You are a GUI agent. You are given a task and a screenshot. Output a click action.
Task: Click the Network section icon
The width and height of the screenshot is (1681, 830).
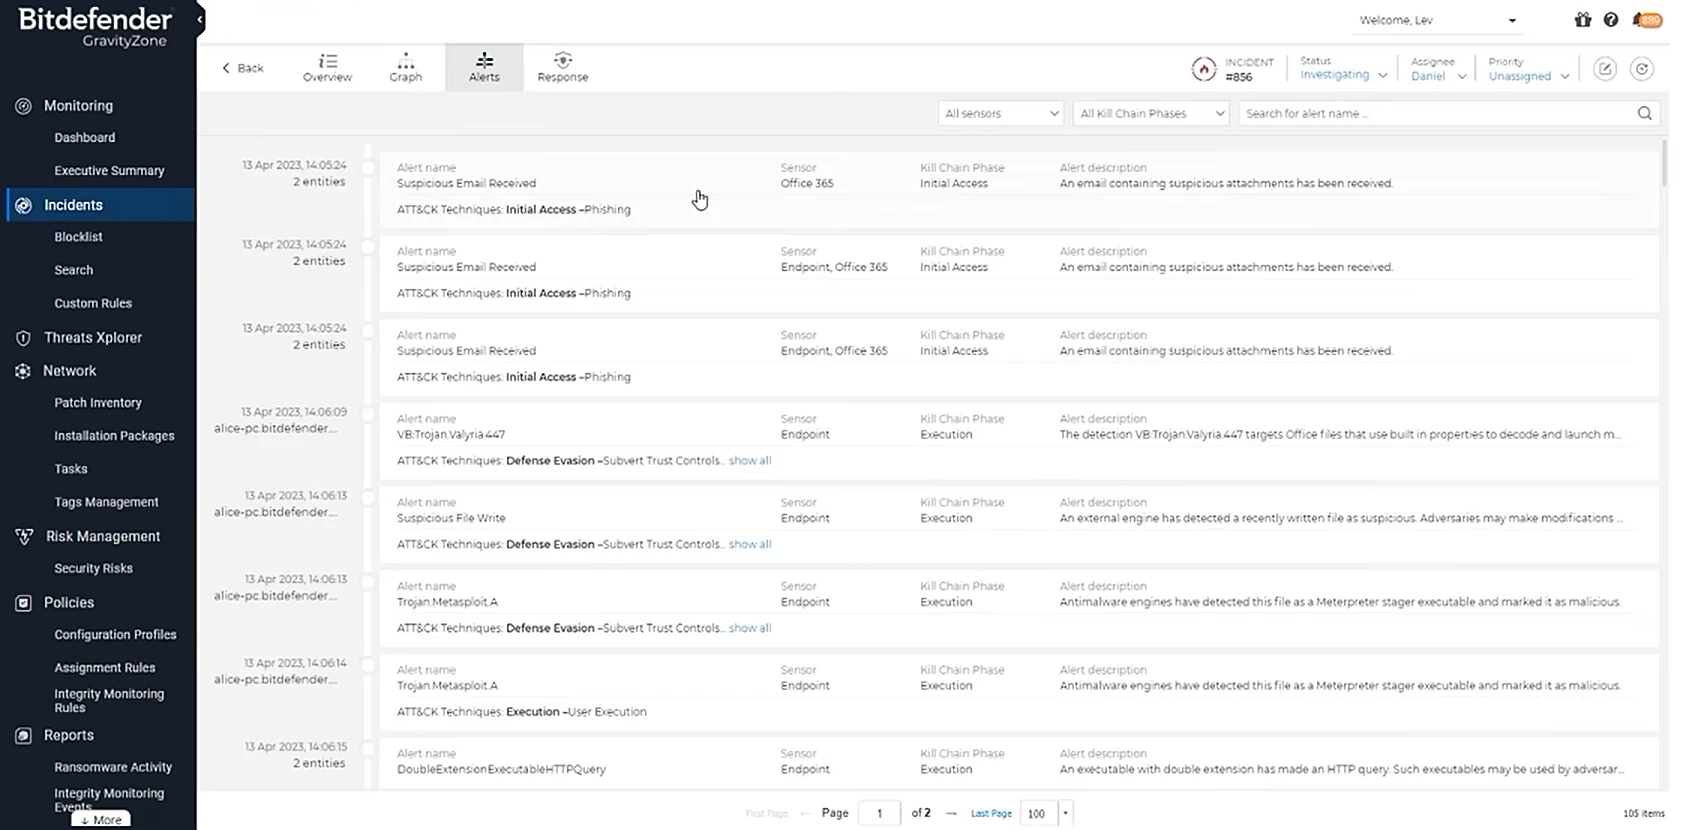(23, 371)
